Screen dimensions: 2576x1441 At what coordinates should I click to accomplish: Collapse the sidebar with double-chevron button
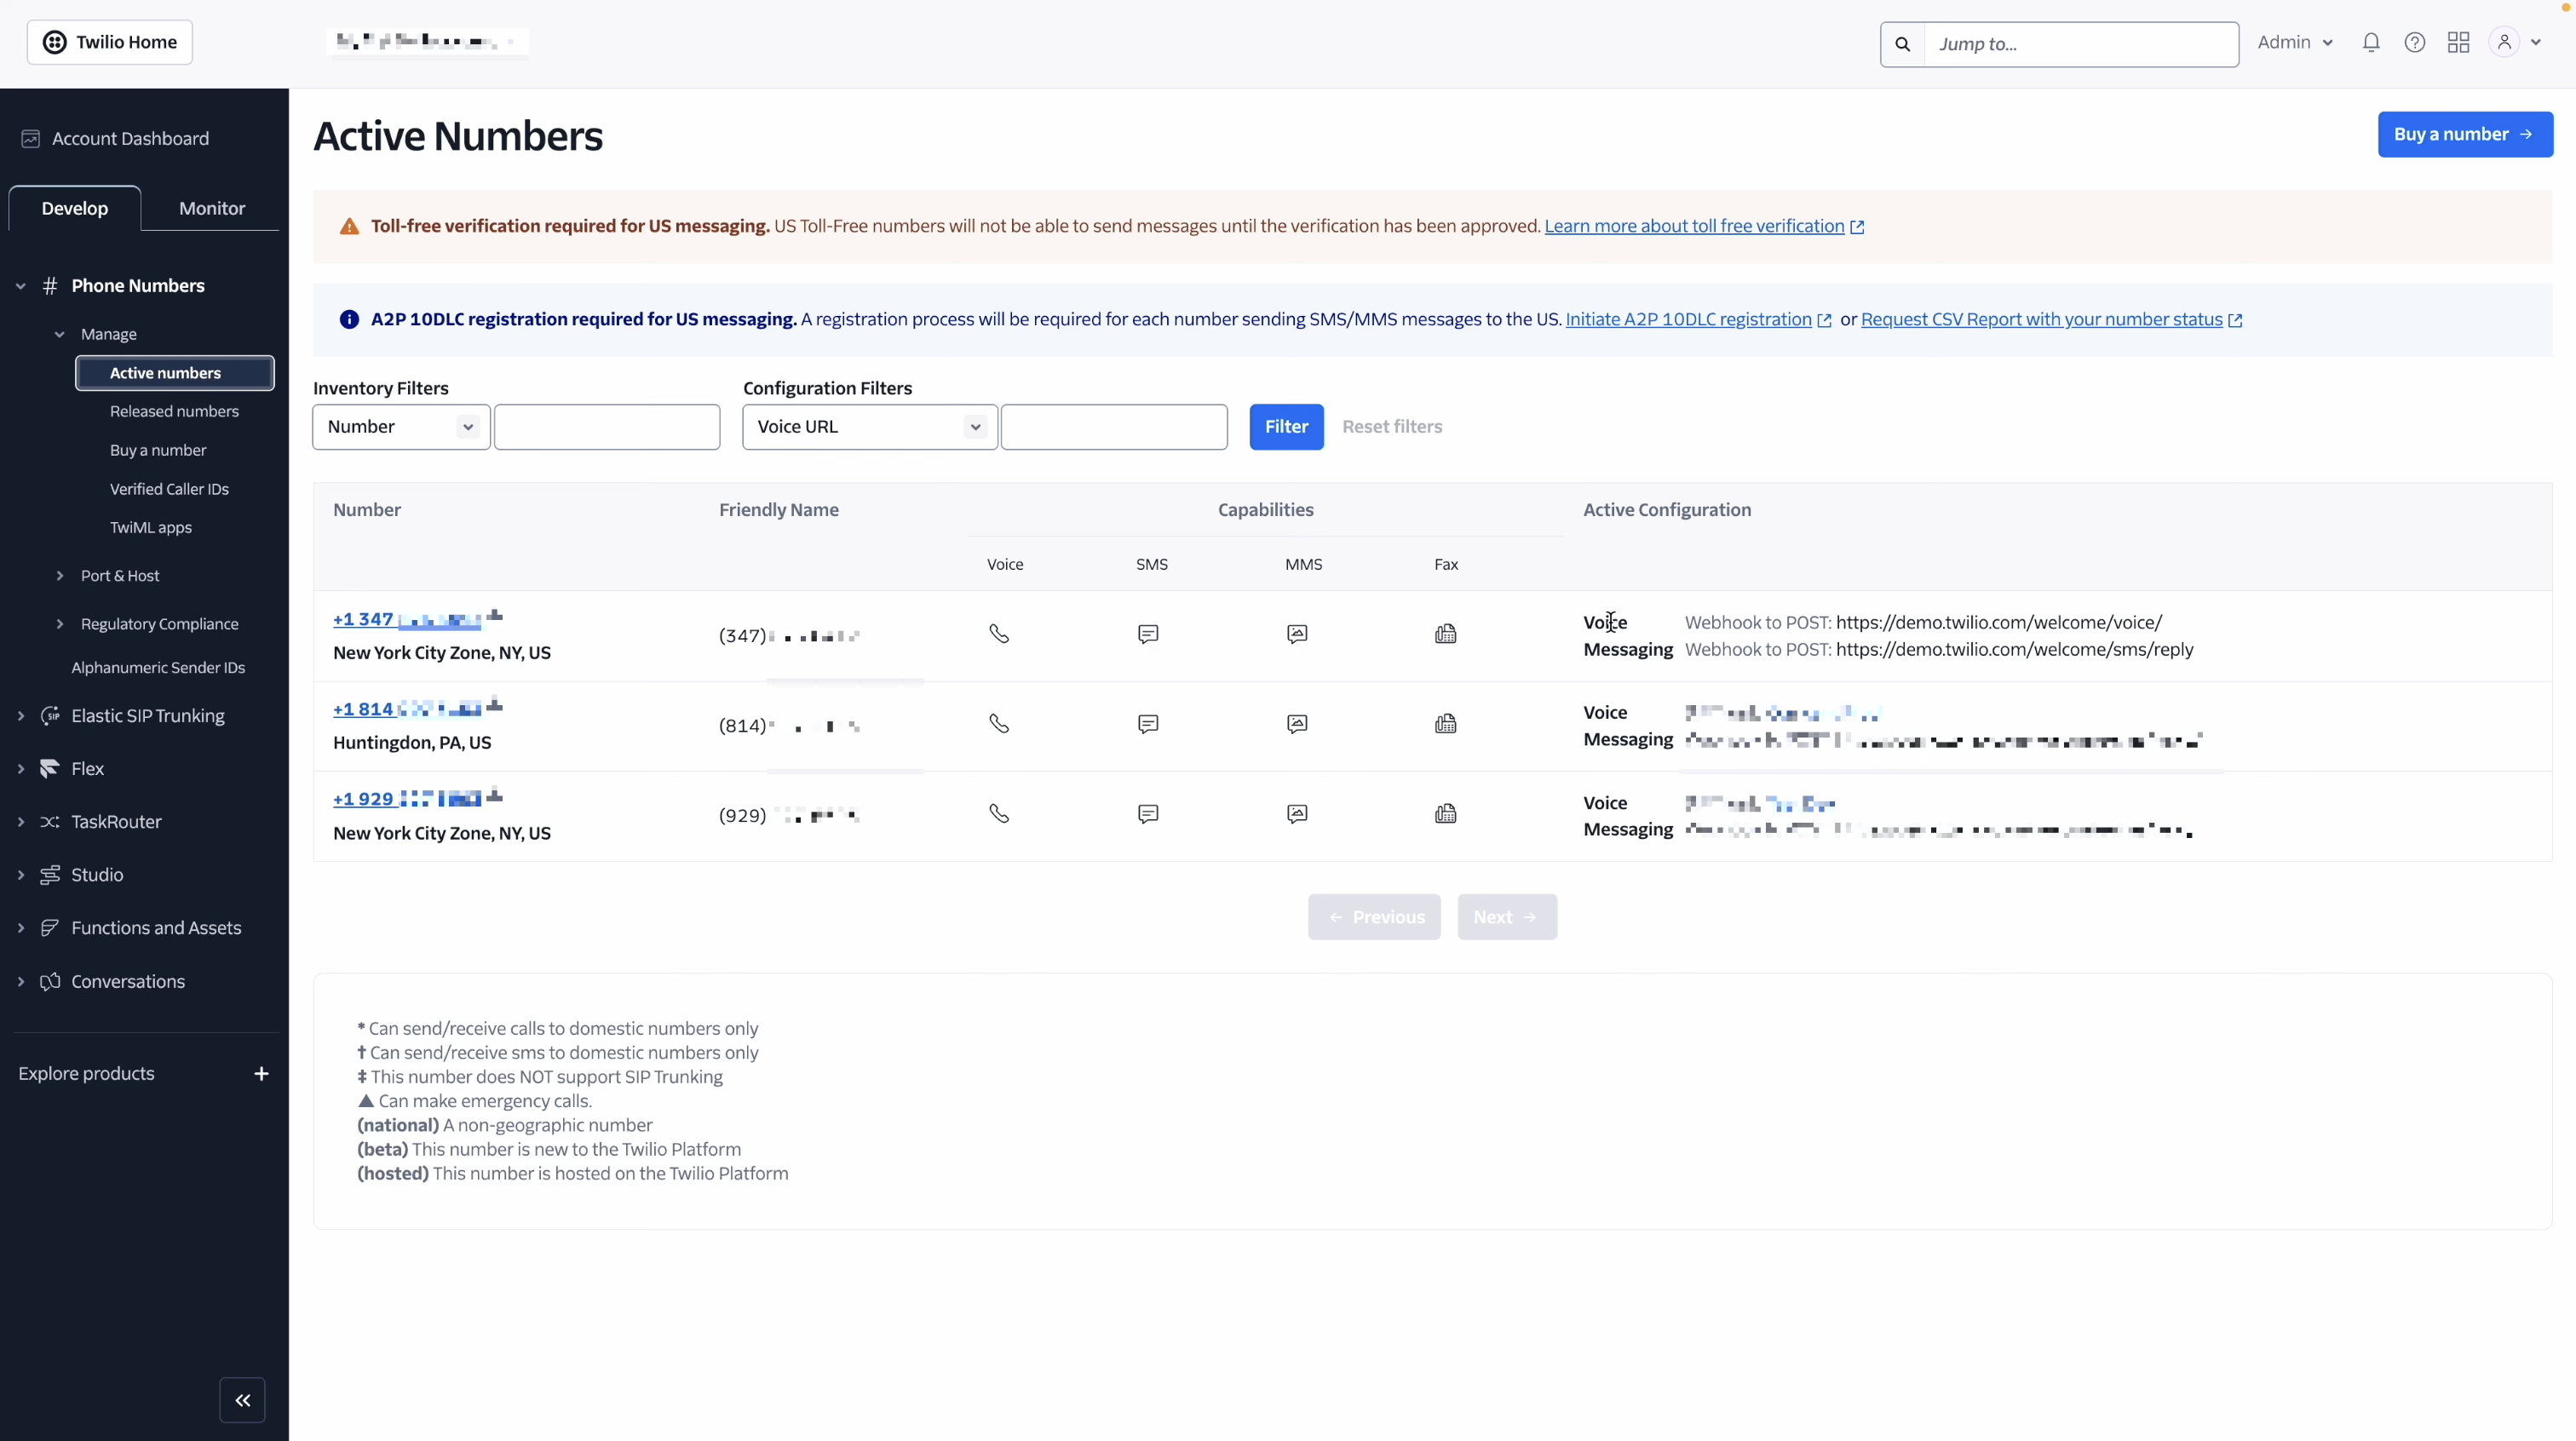tap(242, 1400)
